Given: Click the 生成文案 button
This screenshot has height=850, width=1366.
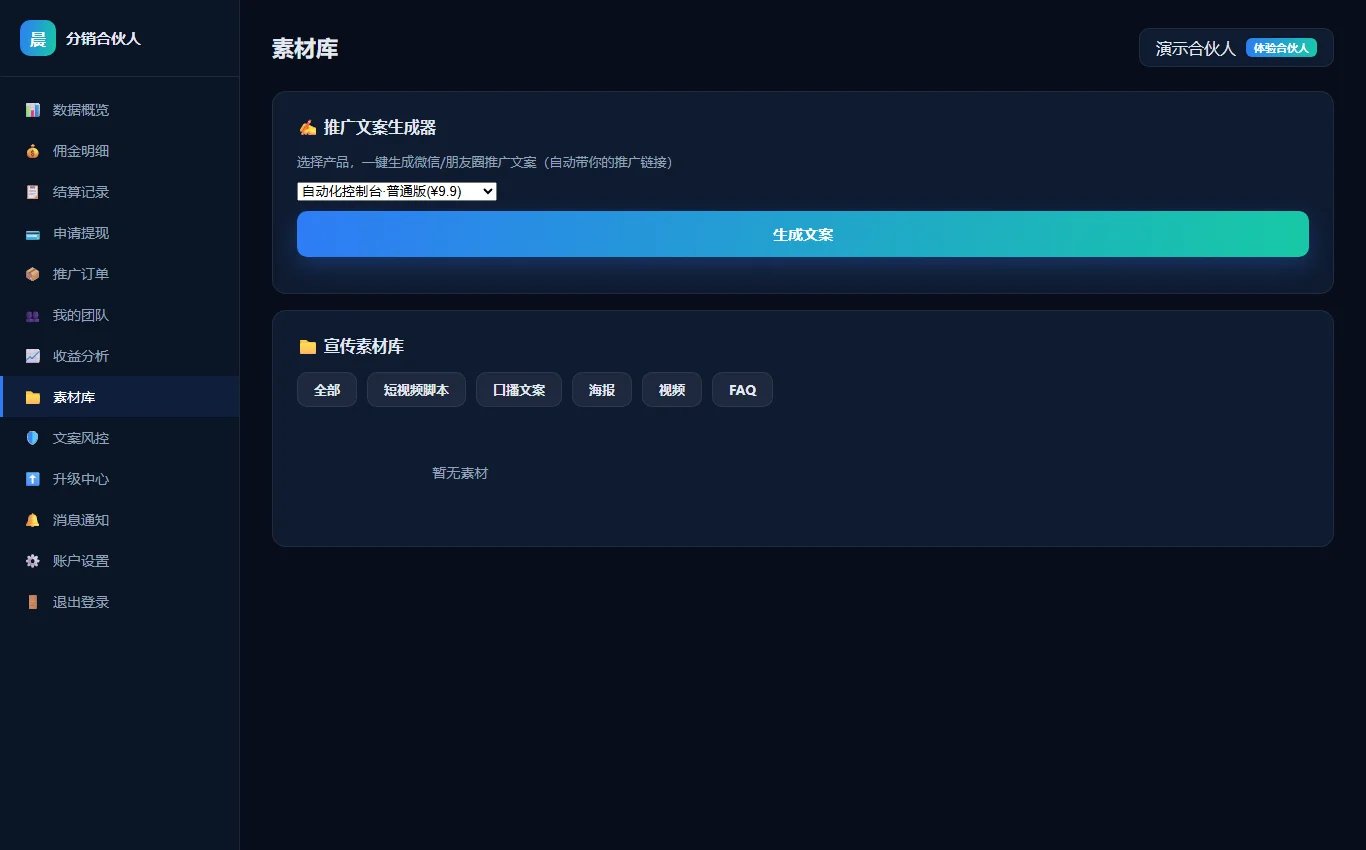Looking at the screenshot, I should 803,234.
